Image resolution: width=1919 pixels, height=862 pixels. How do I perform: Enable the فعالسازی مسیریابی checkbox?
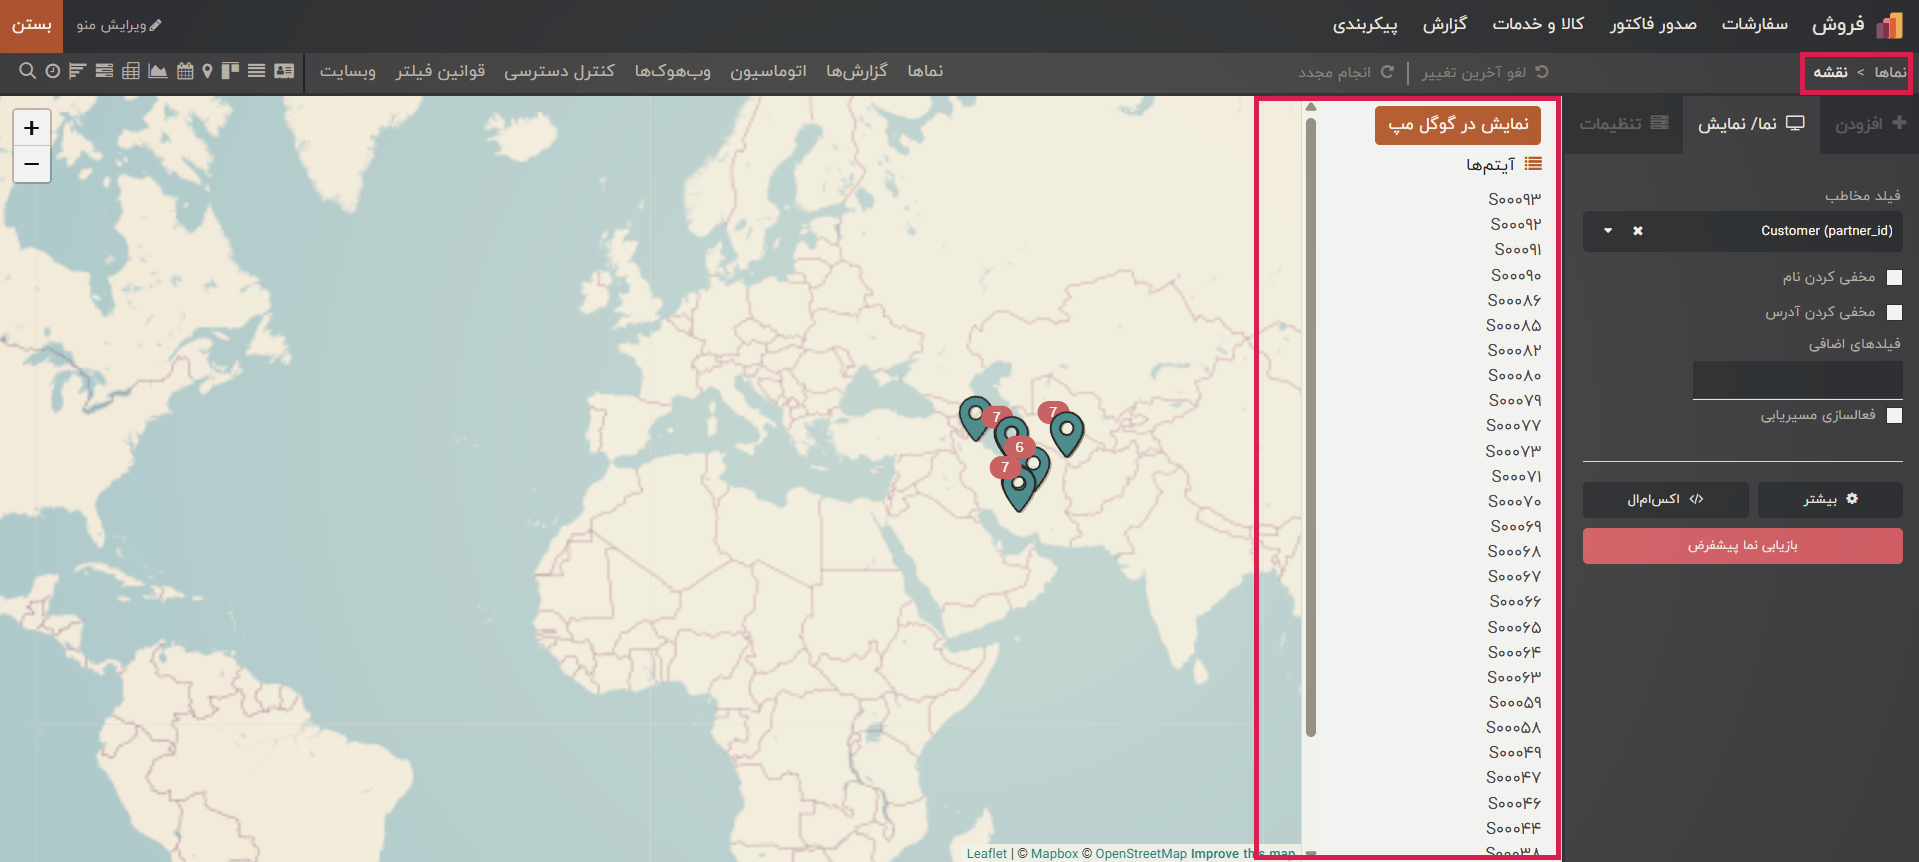pyautogui.click(x=1894, y=416)
